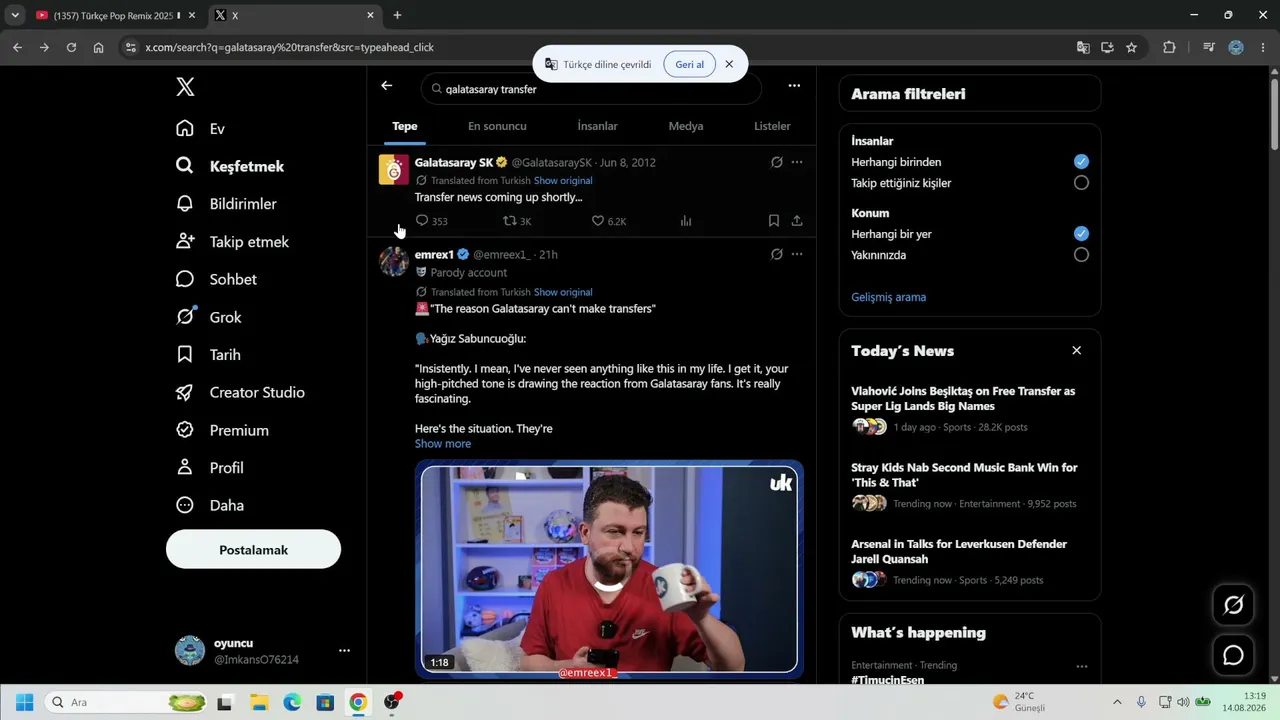
Task: Dismiss the Today's News panel
Action: [x=1077, y=351]
